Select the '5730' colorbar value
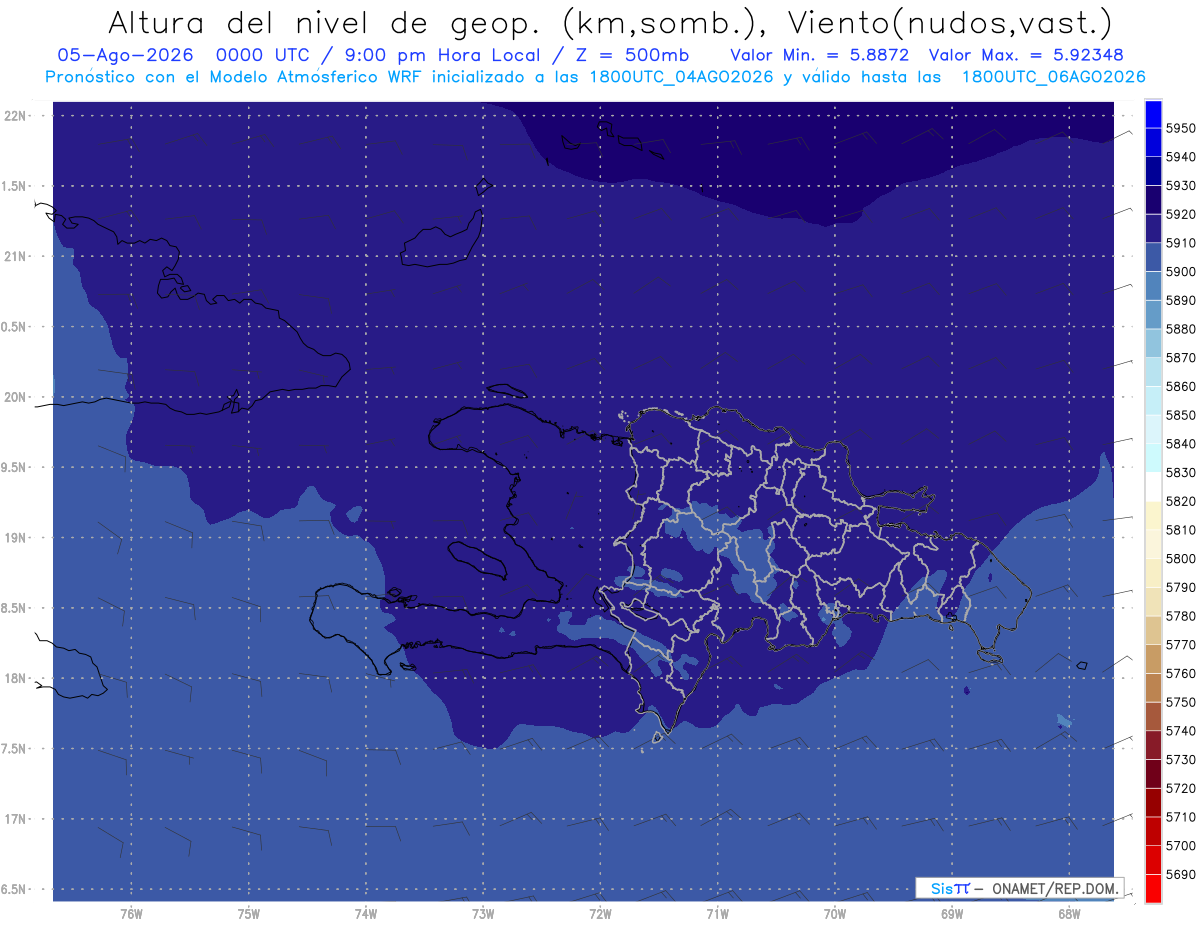 (1180, 759)
